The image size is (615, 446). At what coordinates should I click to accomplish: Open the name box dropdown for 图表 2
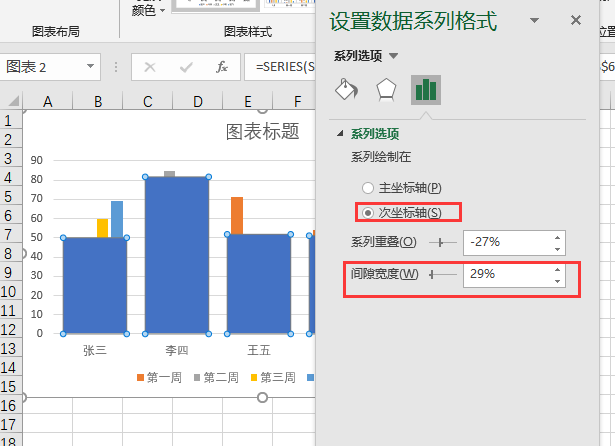91,68
